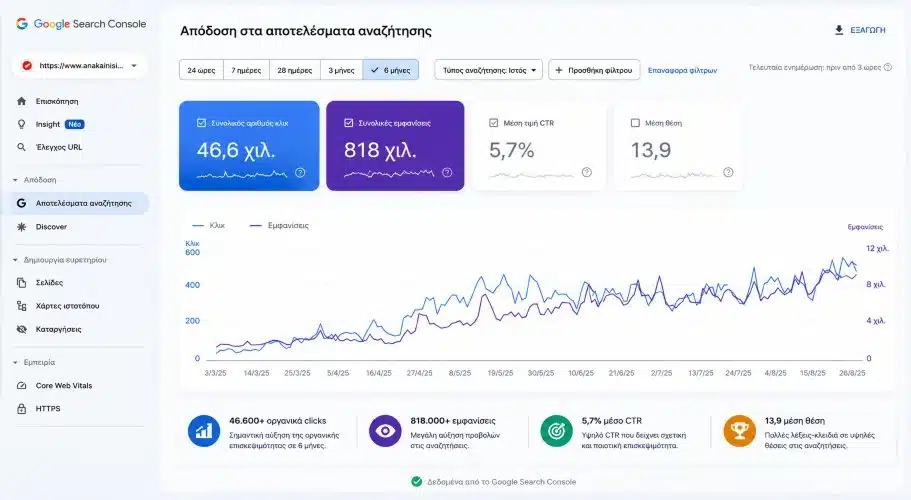Click the ΕΞΑΓΩΓΗ export button
The height and width of the screenshot is (500, 911).
tap(860, 30)
